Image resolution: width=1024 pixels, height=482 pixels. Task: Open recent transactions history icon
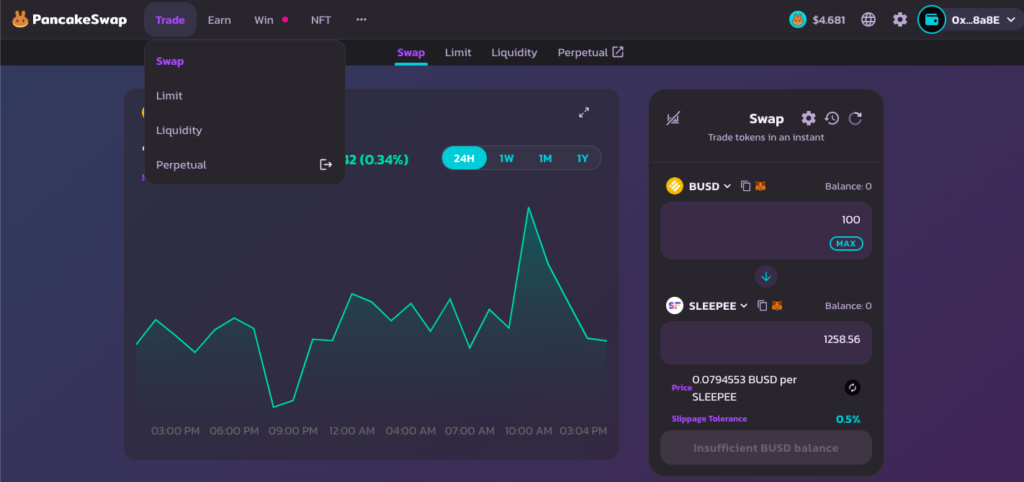point(831,118)
